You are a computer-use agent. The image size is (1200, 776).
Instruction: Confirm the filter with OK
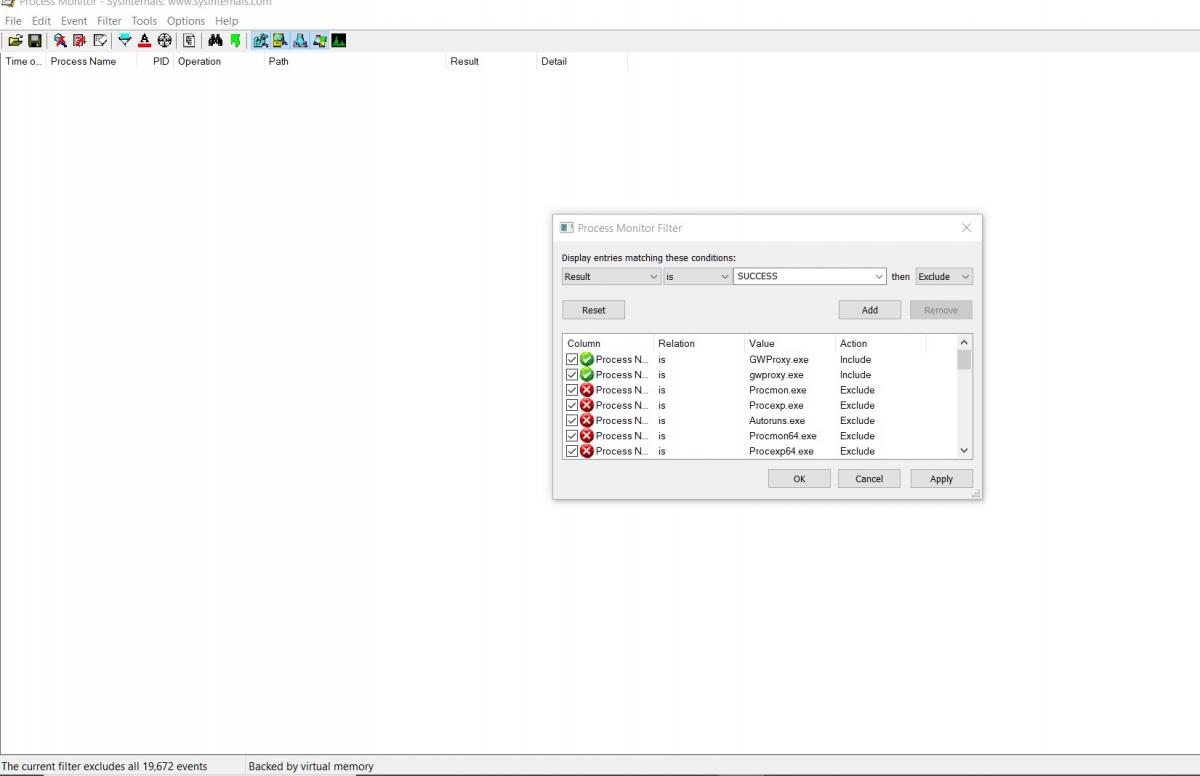click(x=799, y=479)
